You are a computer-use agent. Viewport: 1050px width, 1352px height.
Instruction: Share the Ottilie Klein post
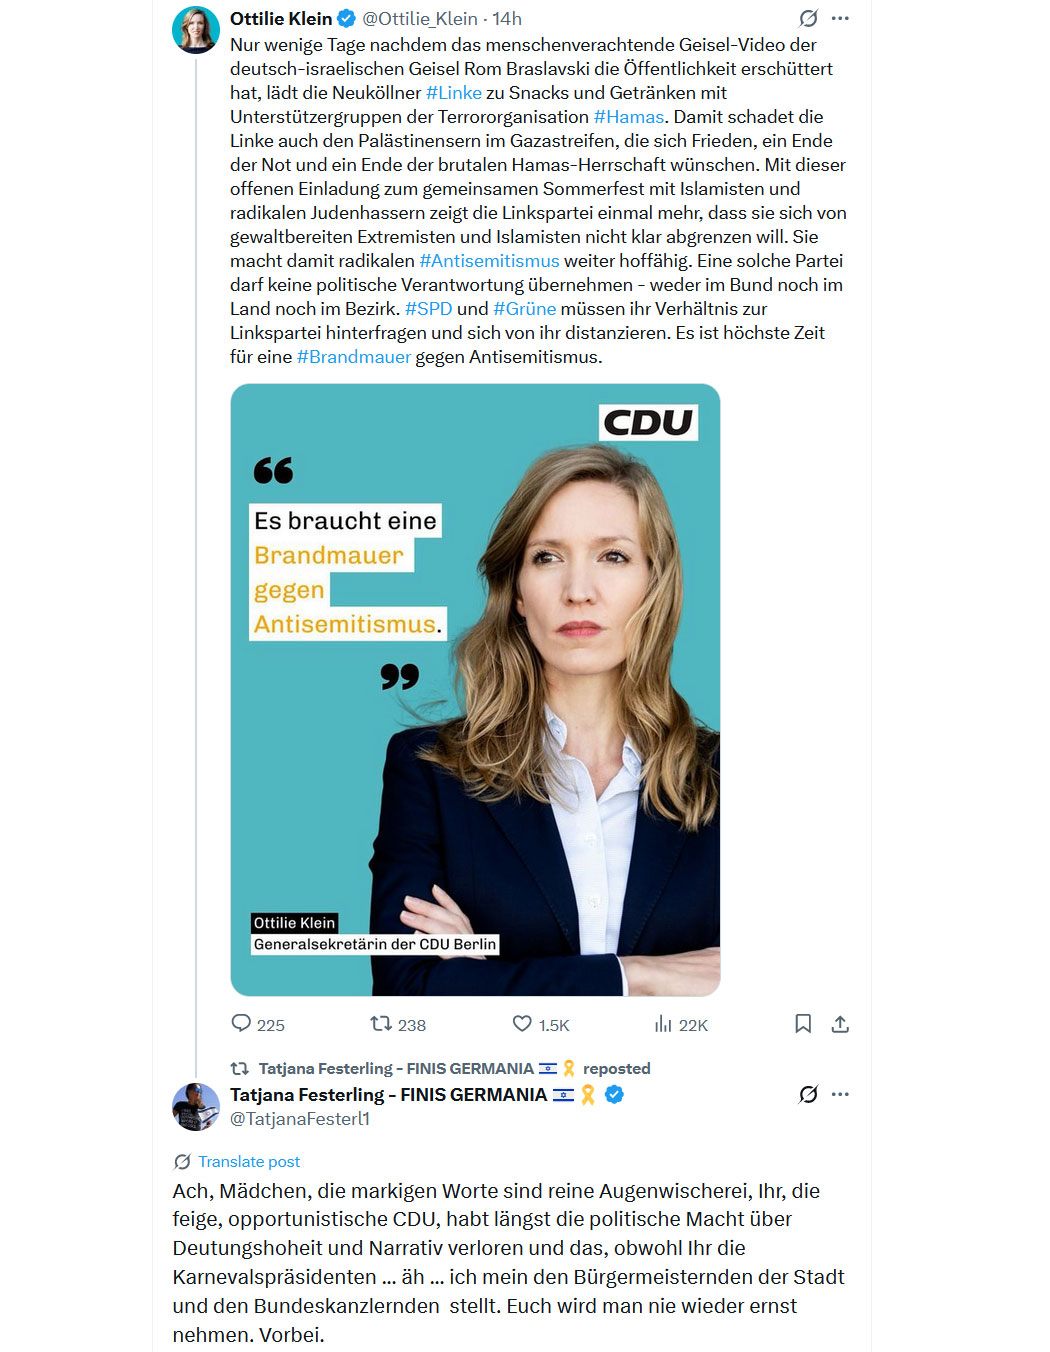tap(840, 1023)
